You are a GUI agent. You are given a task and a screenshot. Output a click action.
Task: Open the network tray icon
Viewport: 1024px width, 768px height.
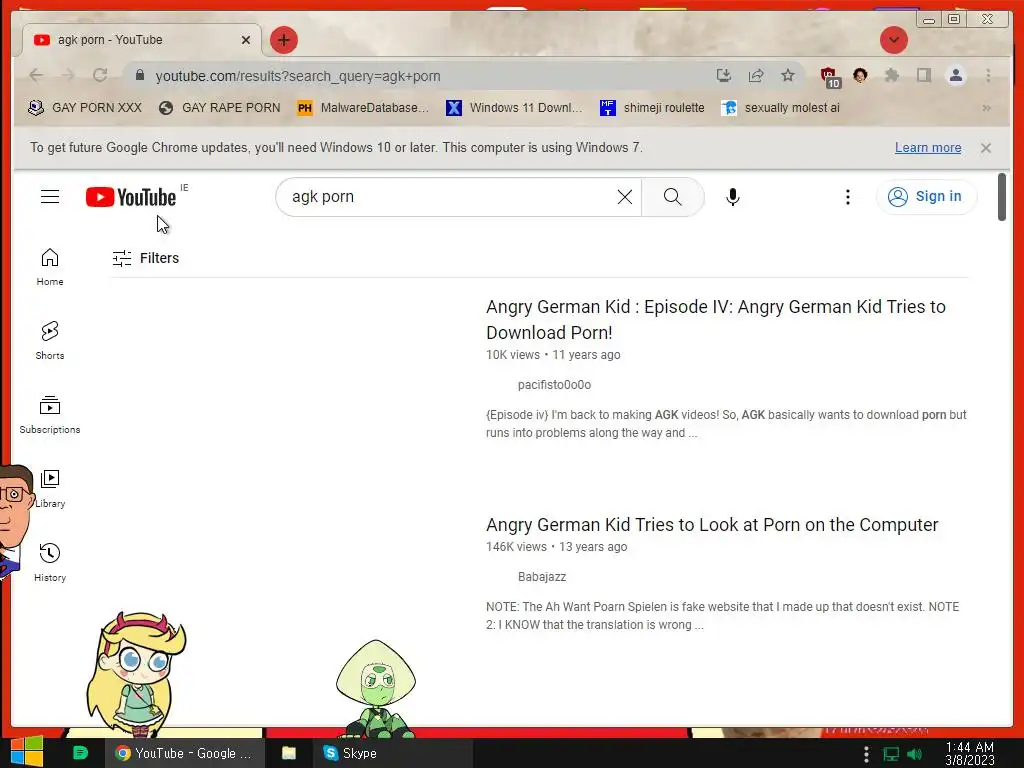[x=891, y=754]
